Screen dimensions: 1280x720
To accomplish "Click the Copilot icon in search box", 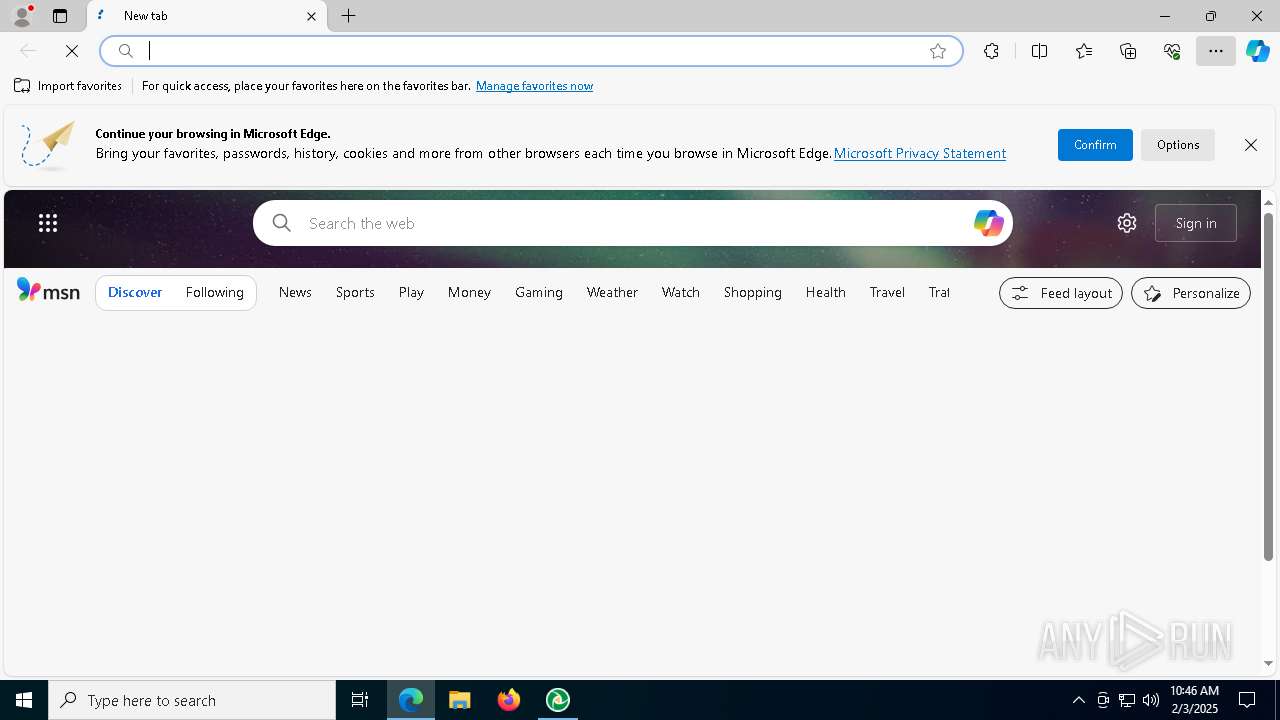I will (988, 223).
